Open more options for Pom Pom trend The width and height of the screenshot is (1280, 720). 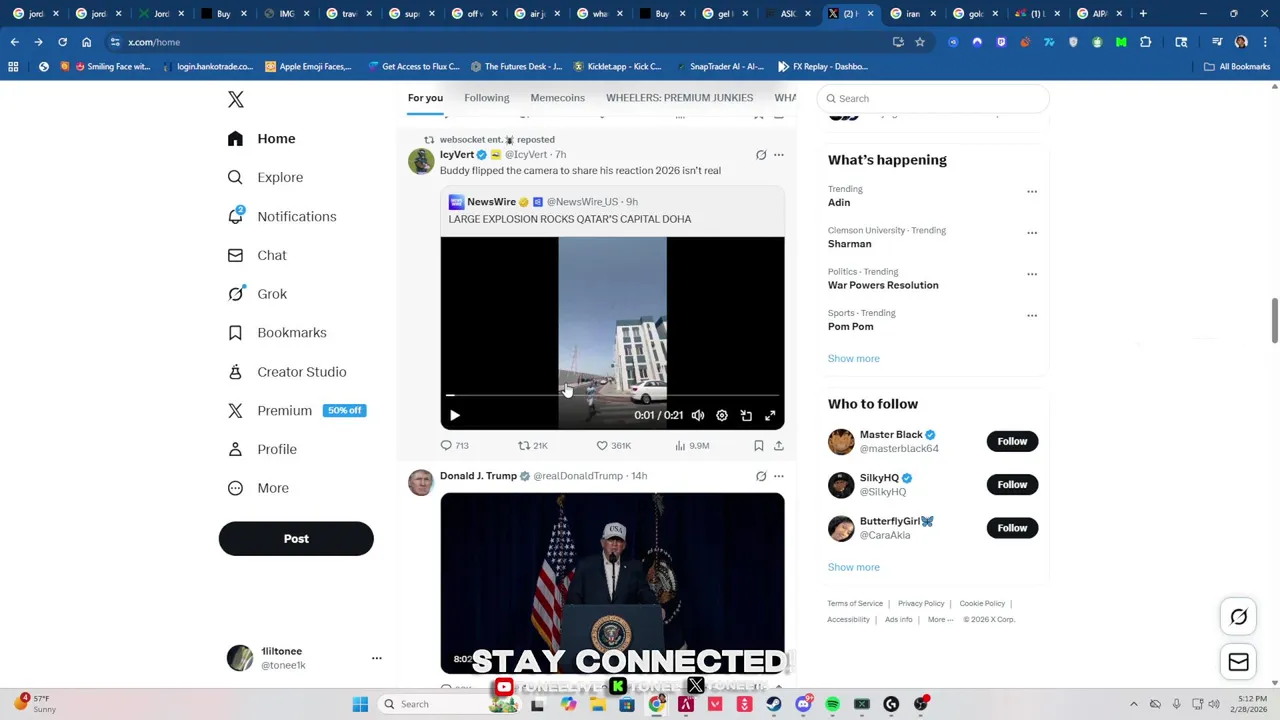pos(1032,315)
